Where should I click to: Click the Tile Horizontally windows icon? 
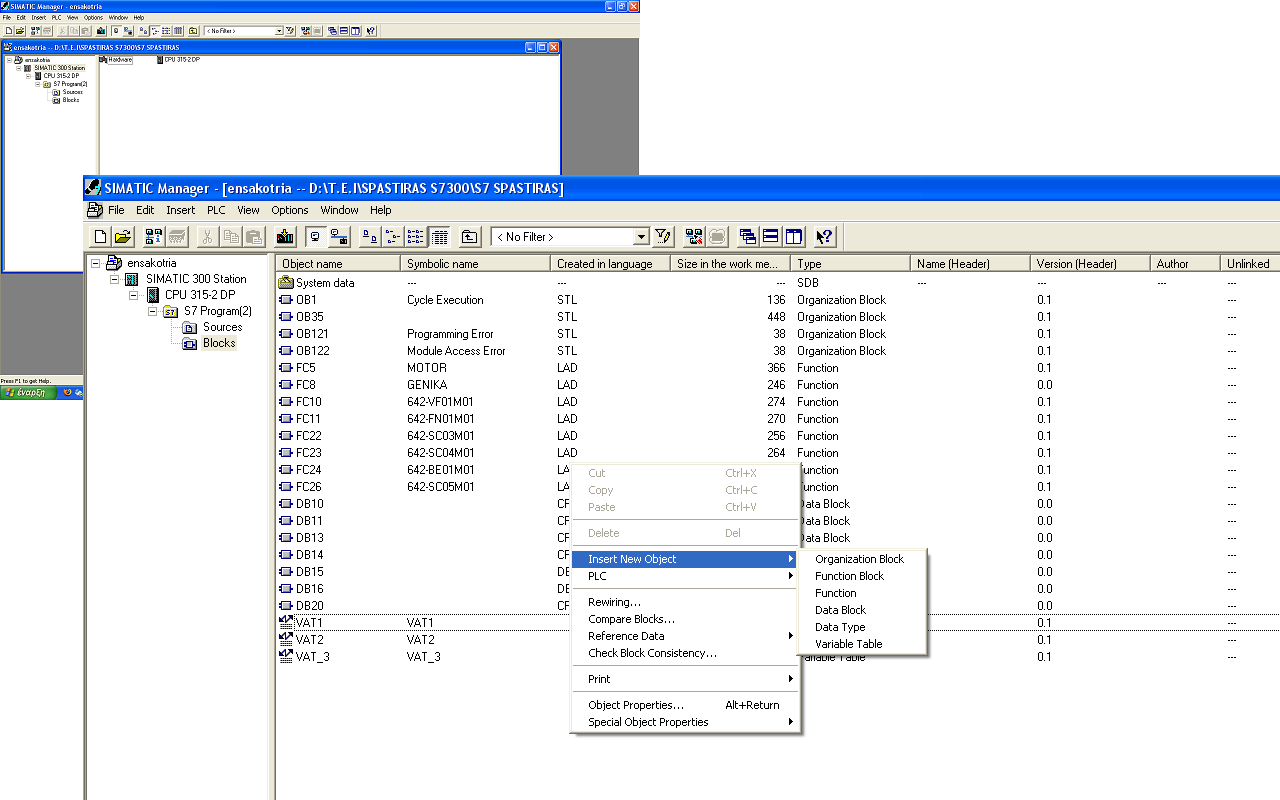pyautogui.click(x=771, y=237)
